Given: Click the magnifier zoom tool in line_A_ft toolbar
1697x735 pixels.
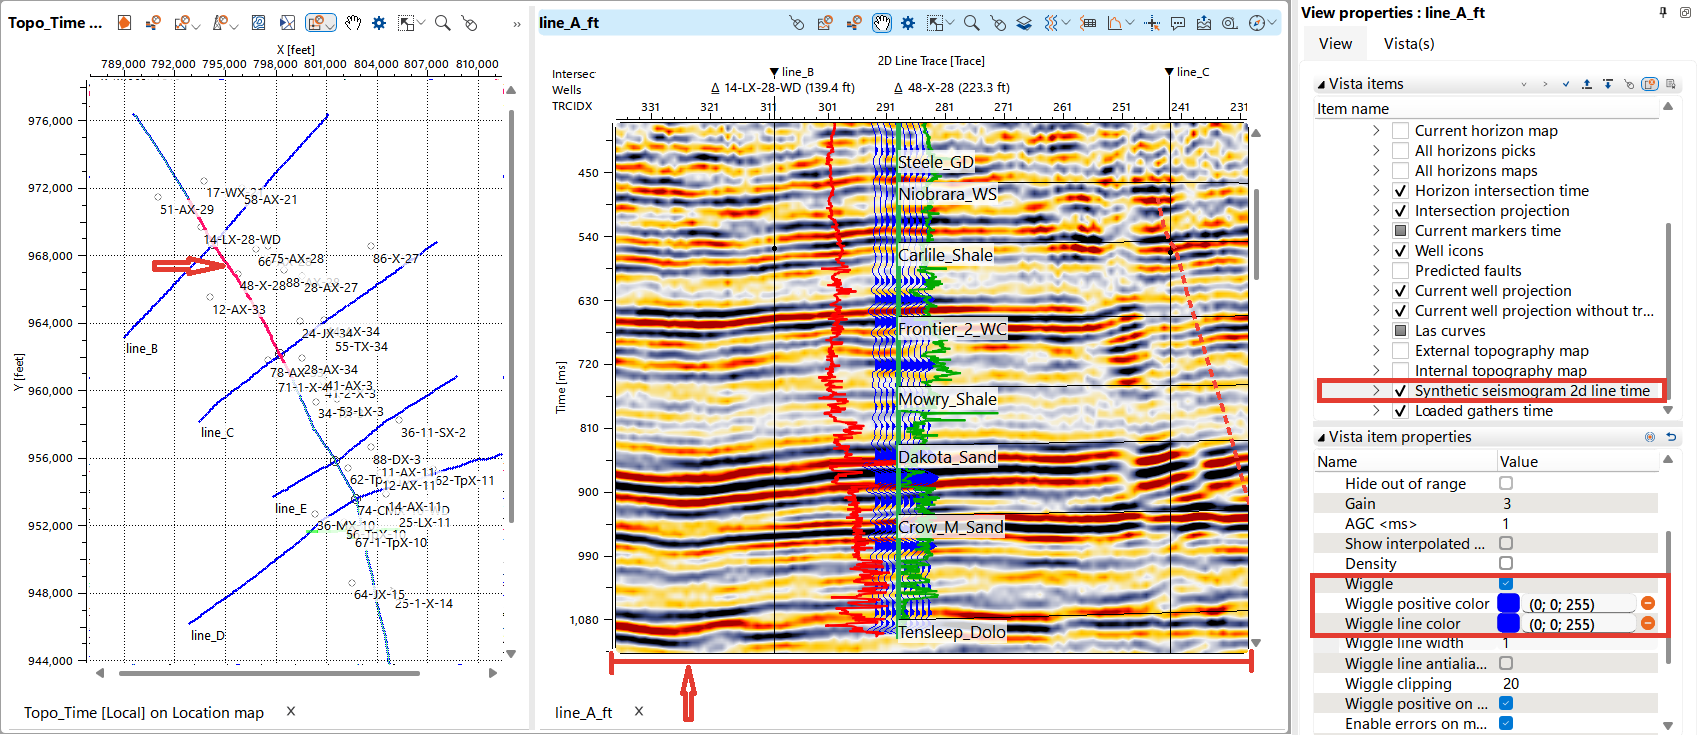Looking at the screenshot, I should coord(971,23).
